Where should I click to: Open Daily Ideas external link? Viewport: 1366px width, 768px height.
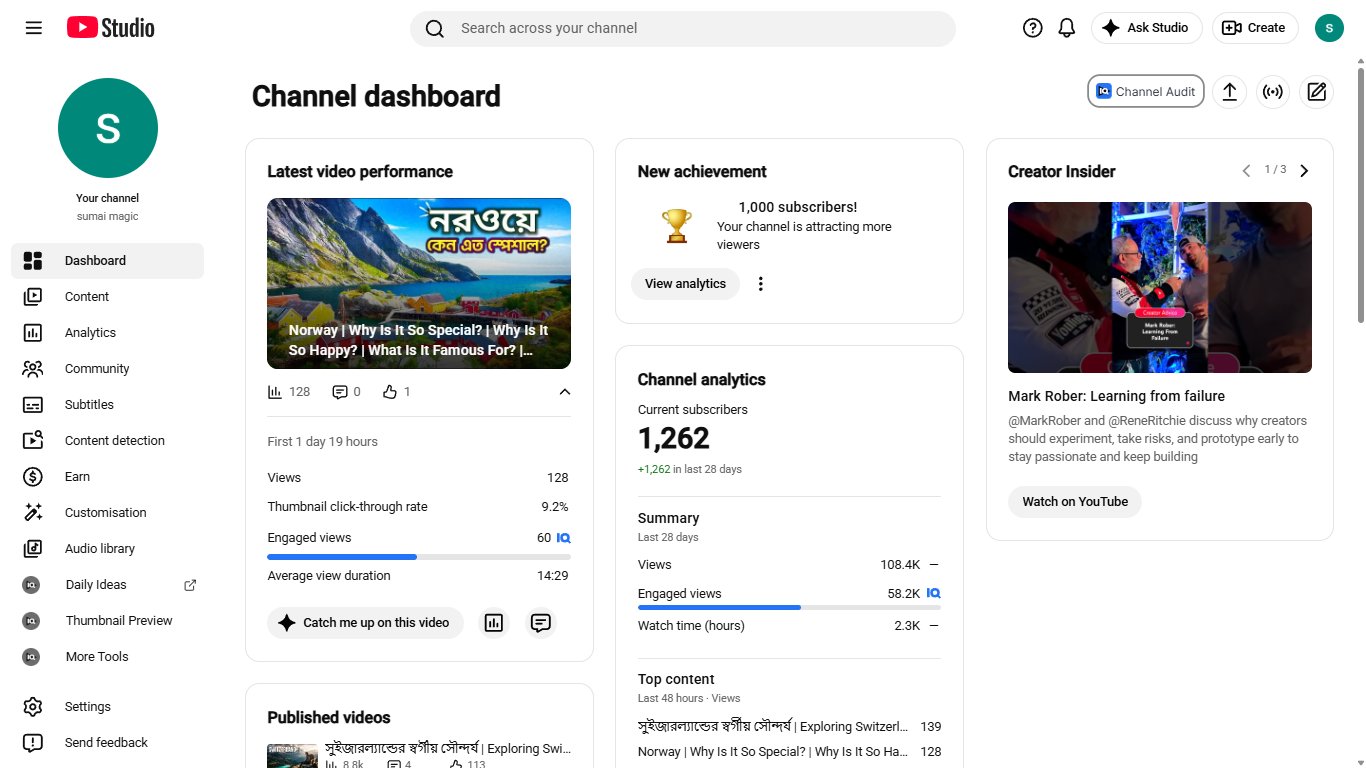(108, 585)
